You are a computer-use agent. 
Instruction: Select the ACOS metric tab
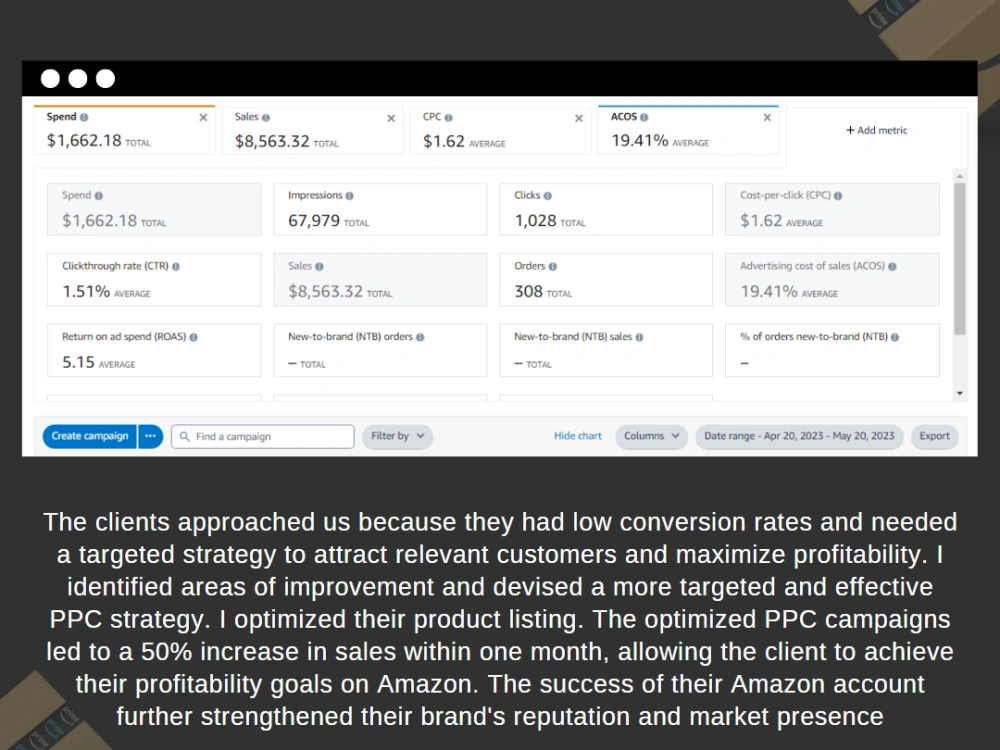pos(688,131)
